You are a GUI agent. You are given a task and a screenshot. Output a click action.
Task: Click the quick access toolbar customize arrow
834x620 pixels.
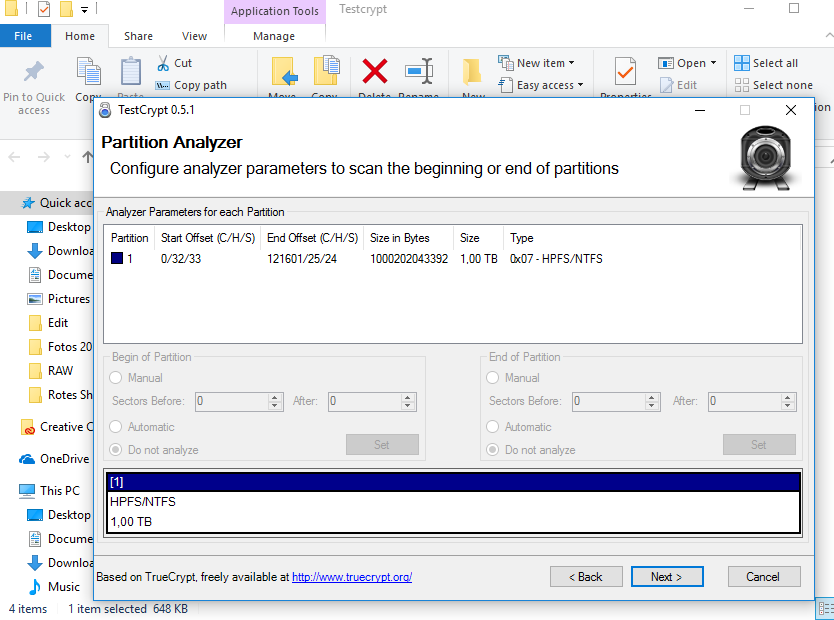pyautogui.click(x=85, y=10)
